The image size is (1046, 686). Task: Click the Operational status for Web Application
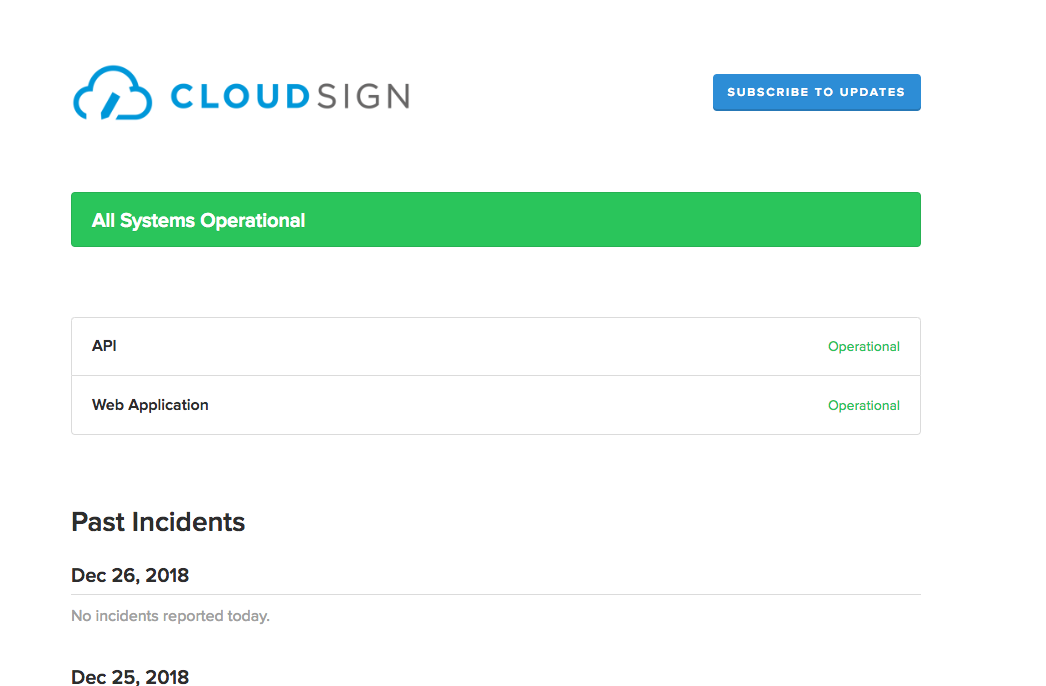pos(864,405)
